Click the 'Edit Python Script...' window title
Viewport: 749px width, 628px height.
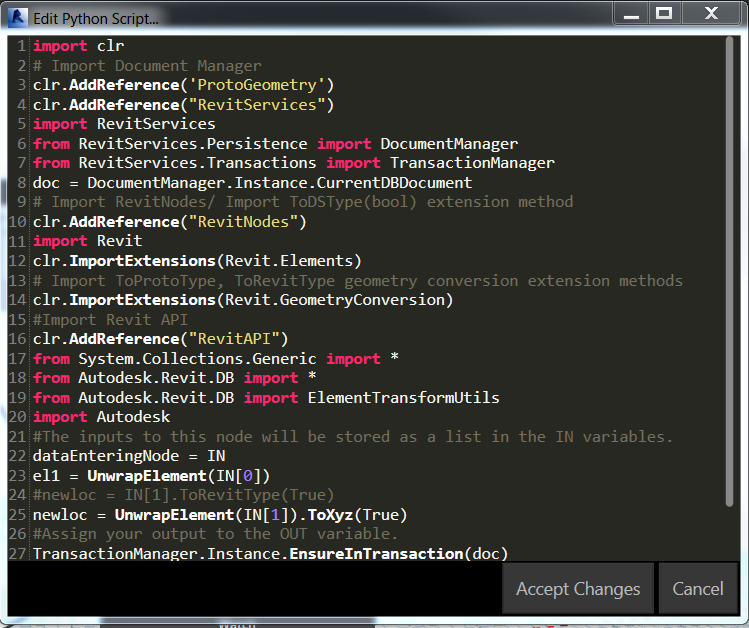tap(96, 19)
